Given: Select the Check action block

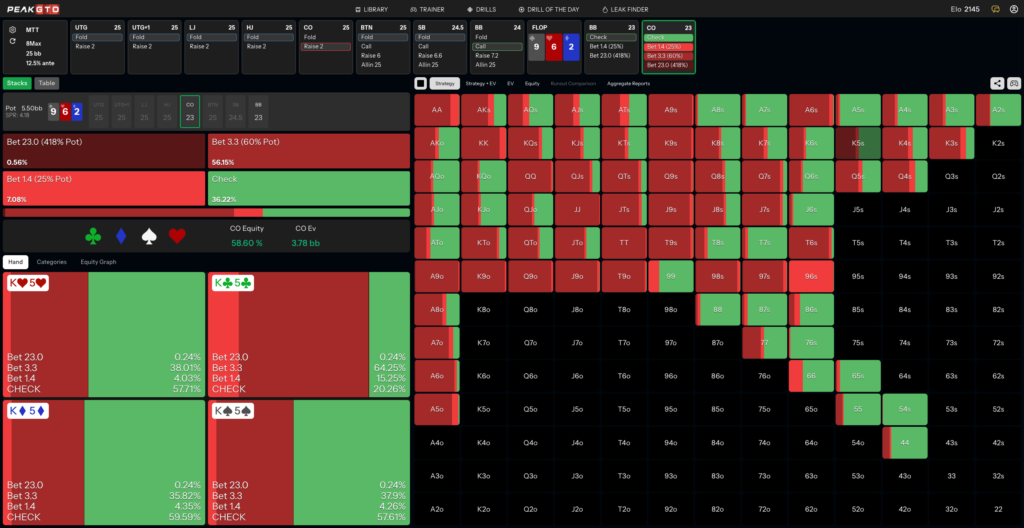Looking at the screenshot, I should coord(309,188).
